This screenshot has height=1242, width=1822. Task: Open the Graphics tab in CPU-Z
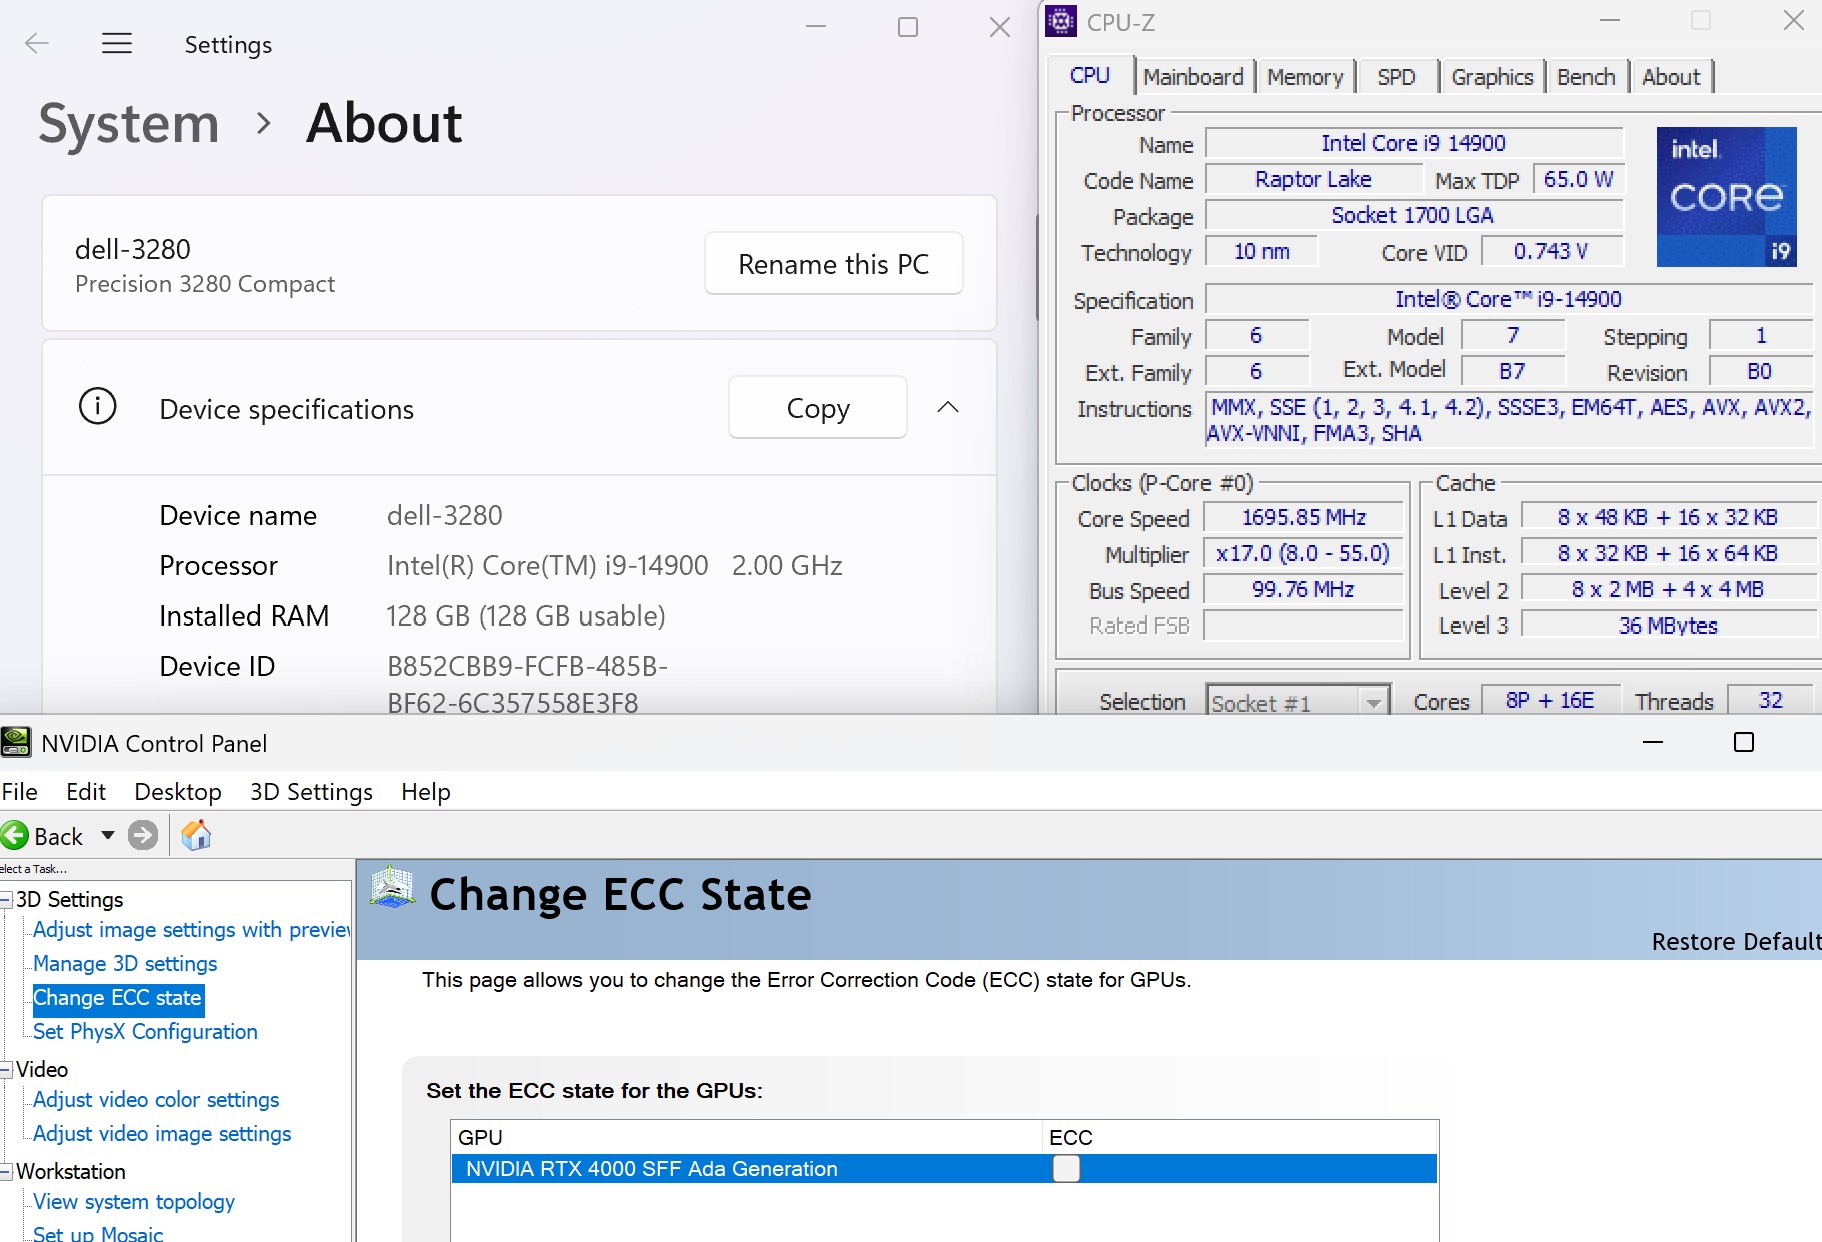pyautogui.click(x=1492, y=77)
